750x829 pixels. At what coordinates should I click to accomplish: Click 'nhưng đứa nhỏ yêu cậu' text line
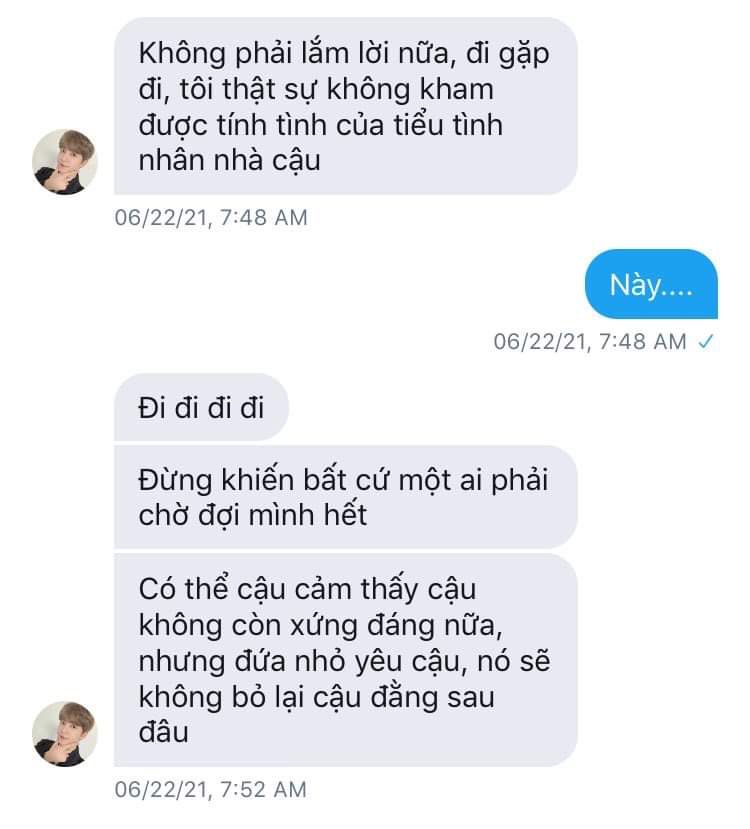pyautogui.click(x=303, y=661)
